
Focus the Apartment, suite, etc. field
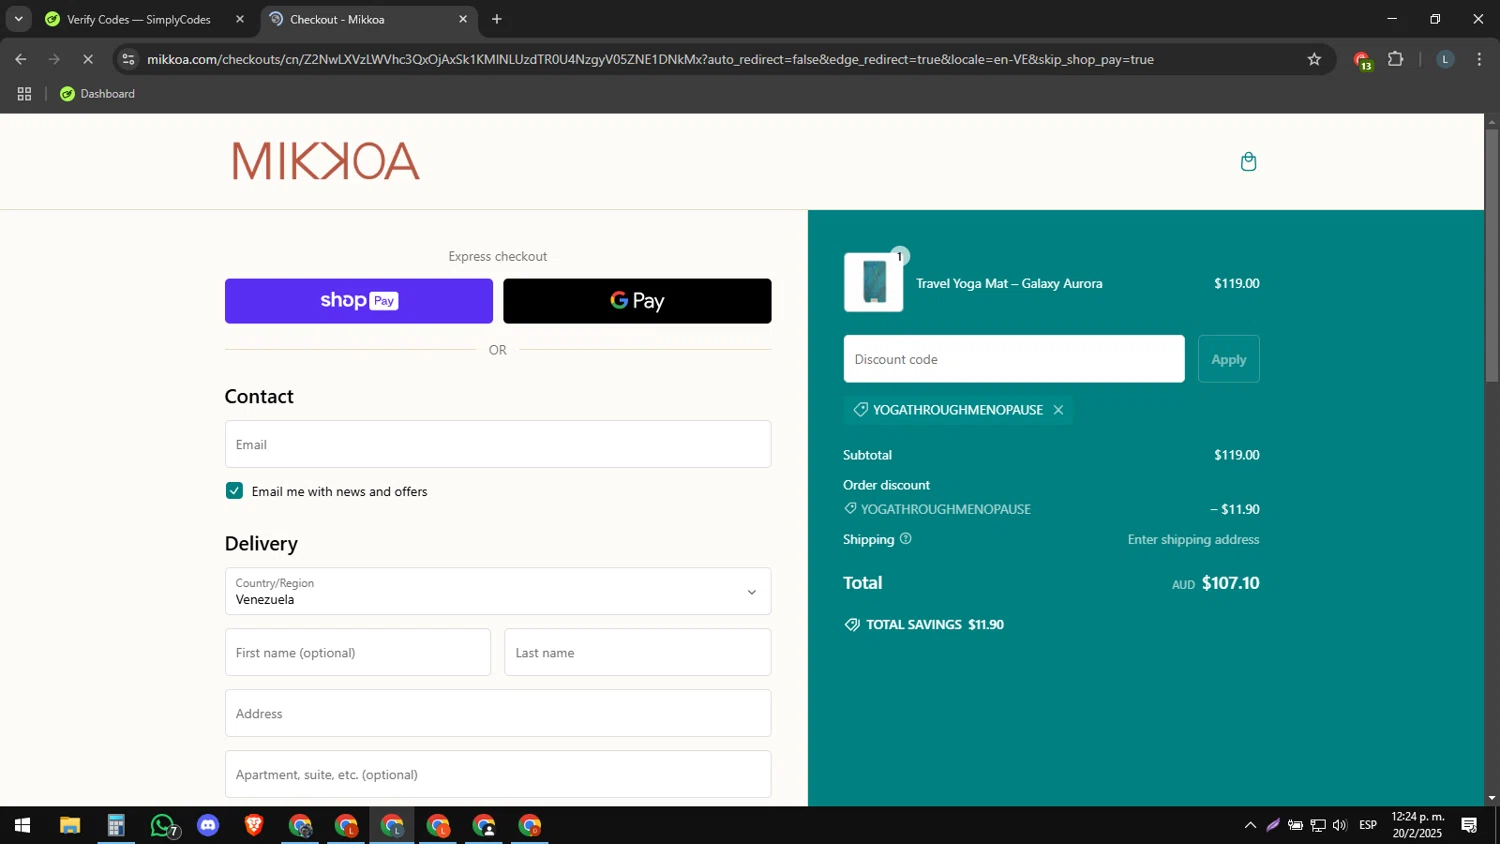pos(498,774)
